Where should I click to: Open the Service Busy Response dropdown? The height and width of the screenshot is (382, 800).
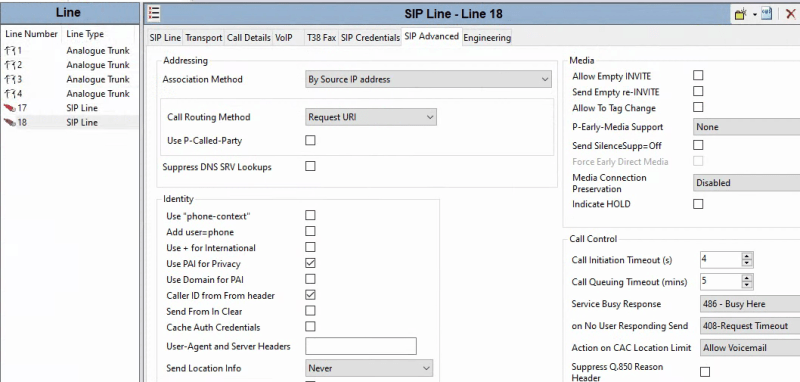(750, 304)
